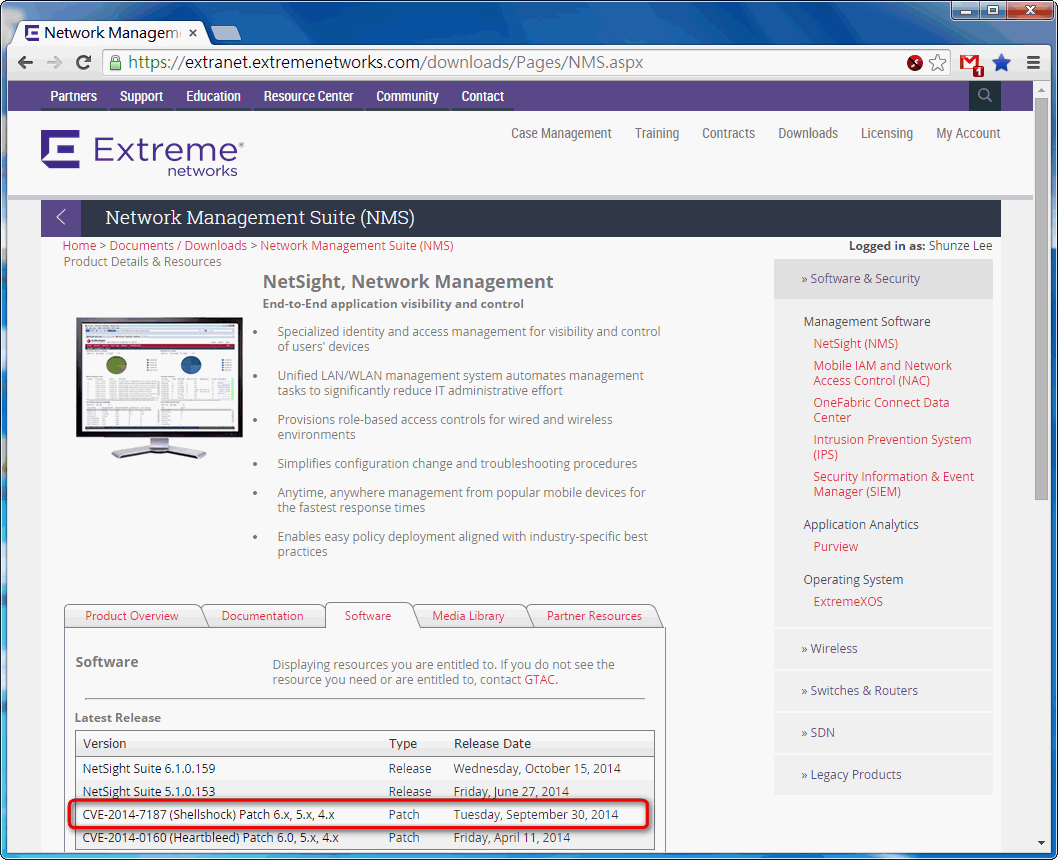Open the NetSight (NMS) sidebar link

coord(856,343)
